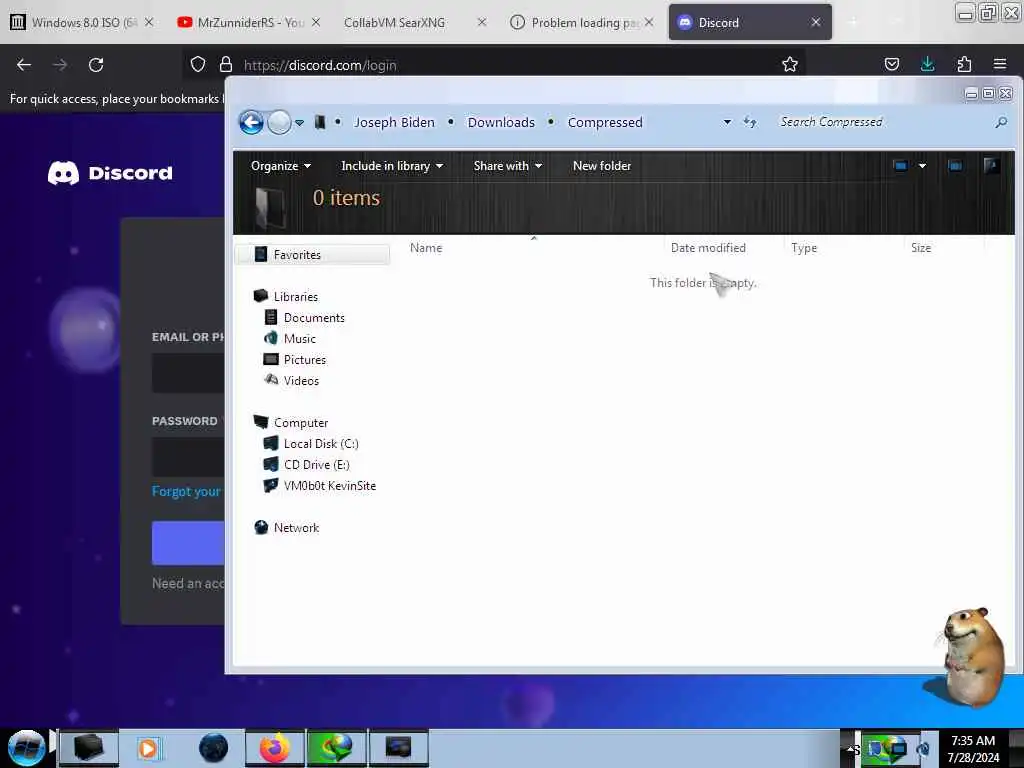Click the search magnifier icon

[x=1001, y=122]
